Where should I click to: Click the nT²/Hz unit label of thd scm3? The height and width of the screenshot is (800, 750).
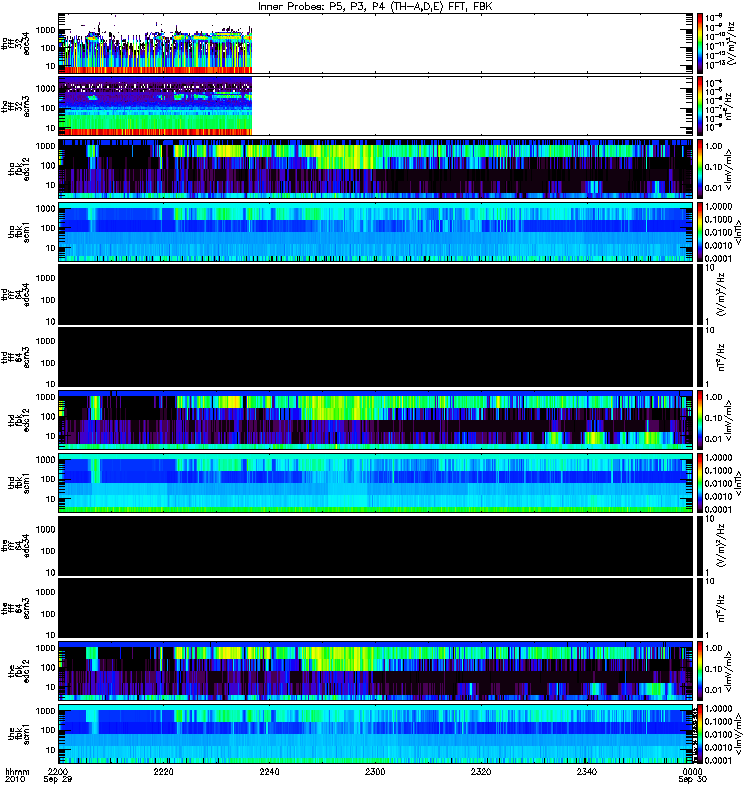[x=722, y=357]
